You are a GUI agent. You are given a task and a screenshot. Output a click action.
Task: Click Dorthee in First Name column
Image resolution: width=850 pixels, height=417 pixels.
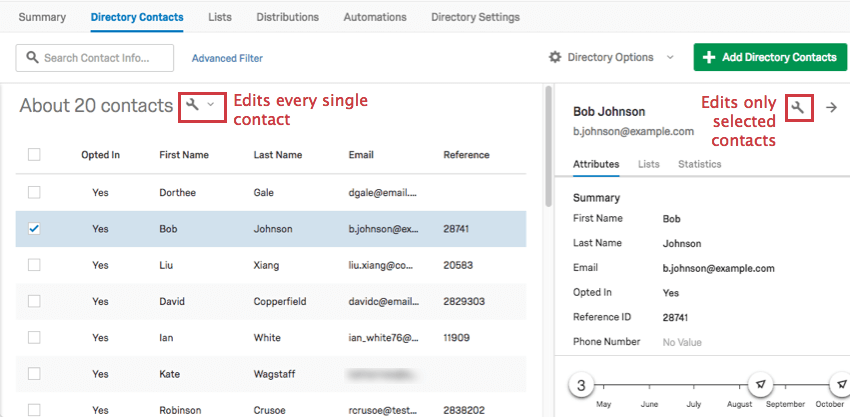(177, 193)
